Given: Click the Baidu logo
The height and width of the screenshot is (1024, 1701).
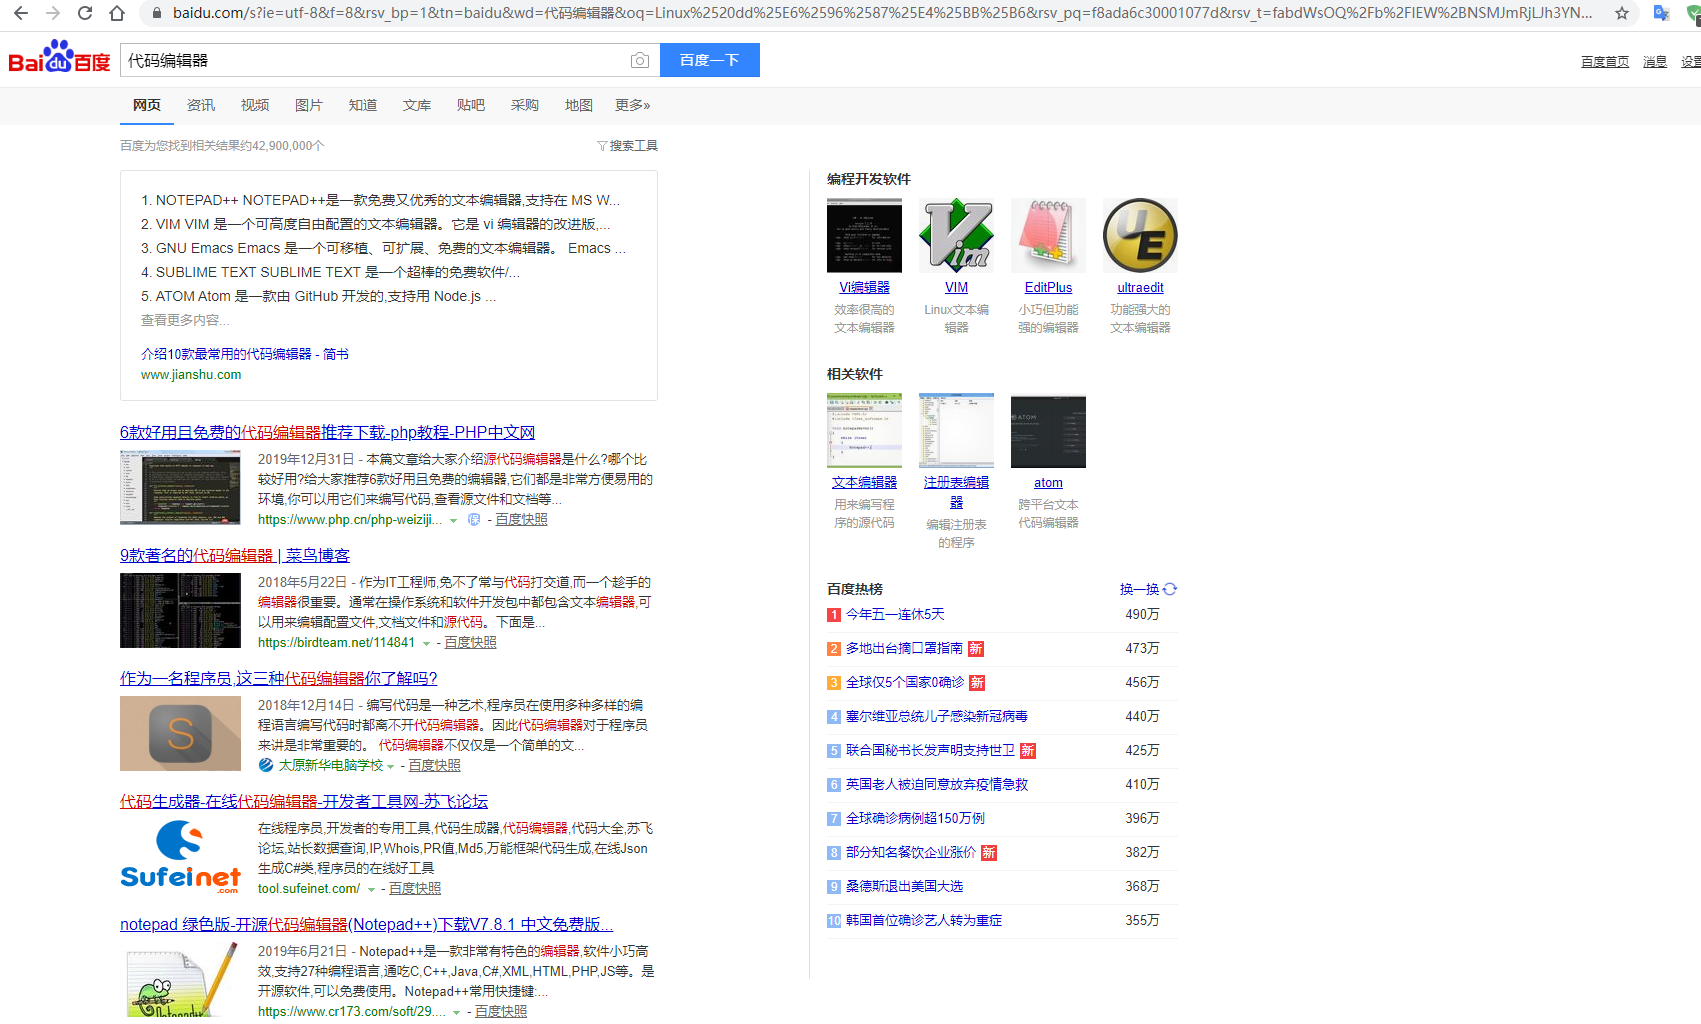Looking at the screenshot, I should tap(59, 58).
